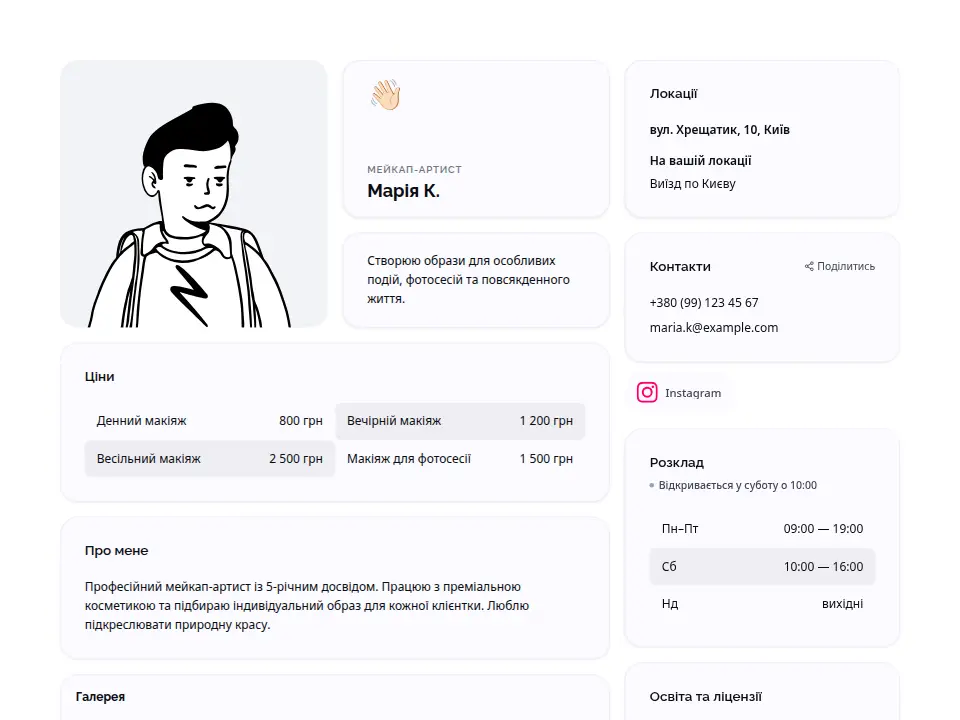Click the Ціни section heading

tap(99, 377)
